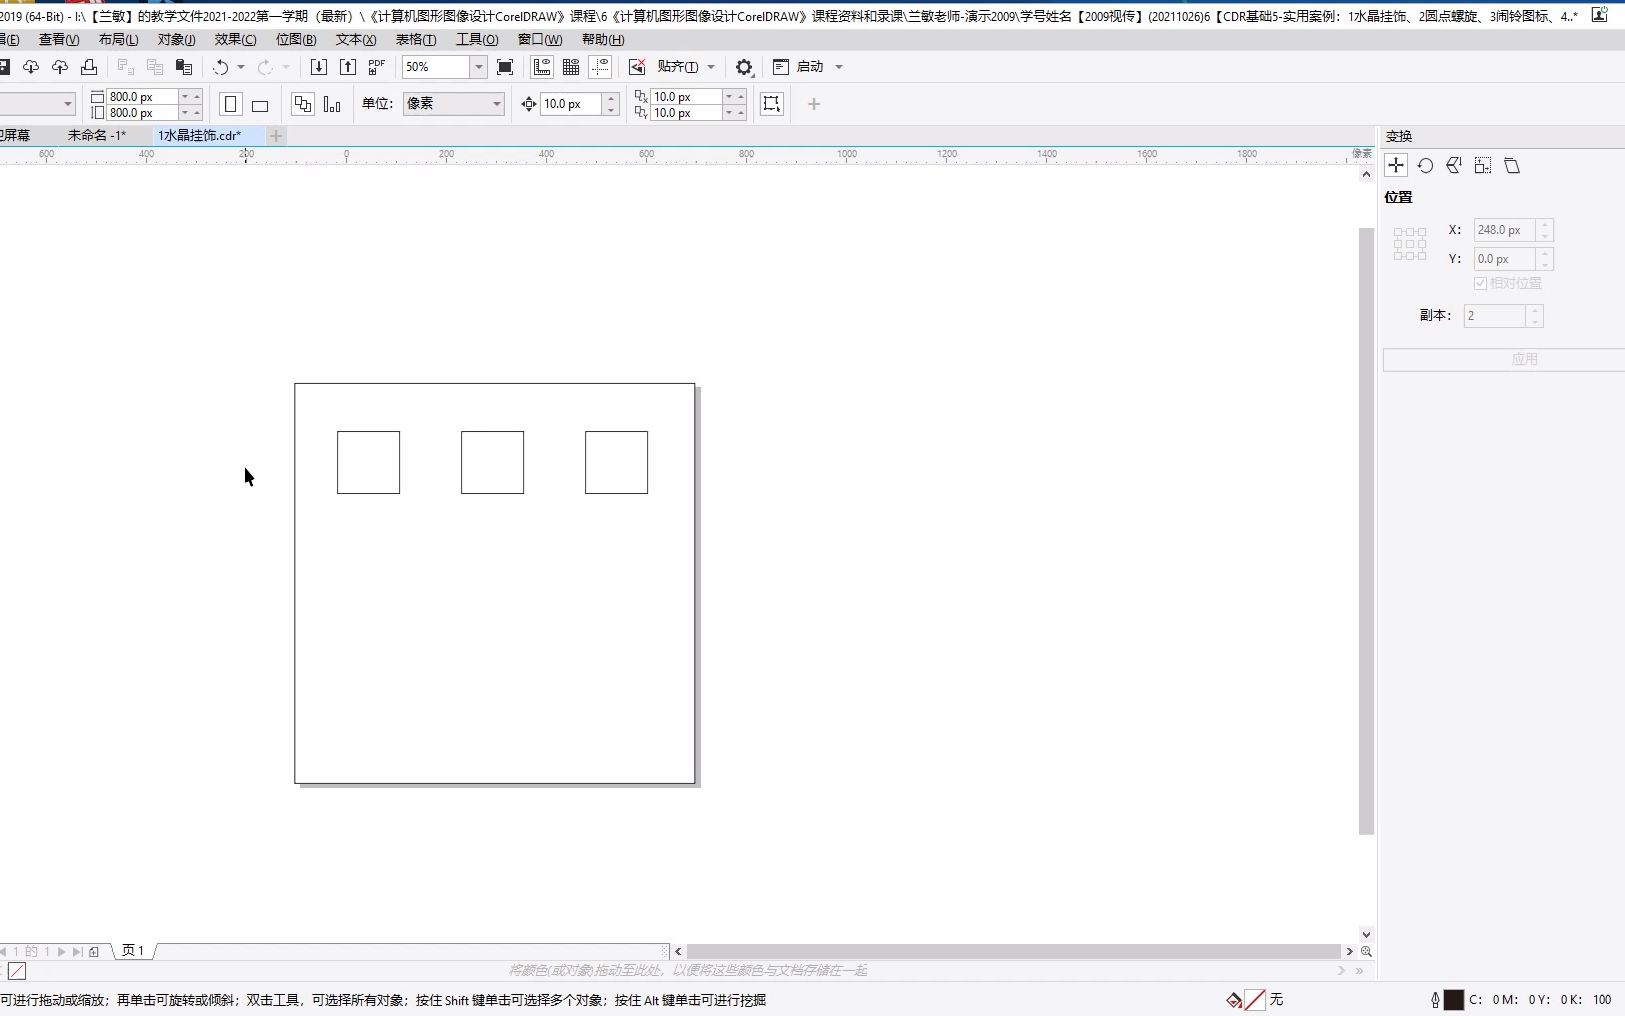Click the cloud upload icon in toolbar
This screenshot has width=1625, height=1016.
[x=60, y=67]
